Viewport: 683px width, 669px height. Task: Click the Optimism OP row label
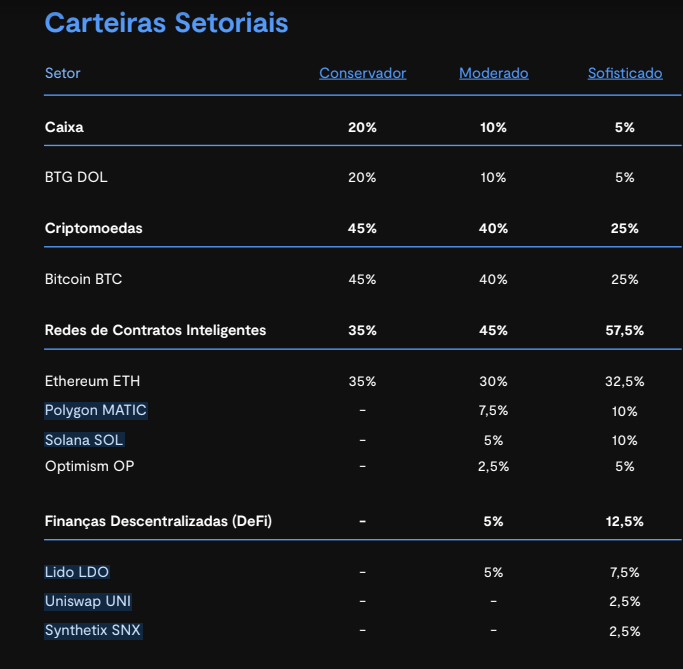click(89, 466)
